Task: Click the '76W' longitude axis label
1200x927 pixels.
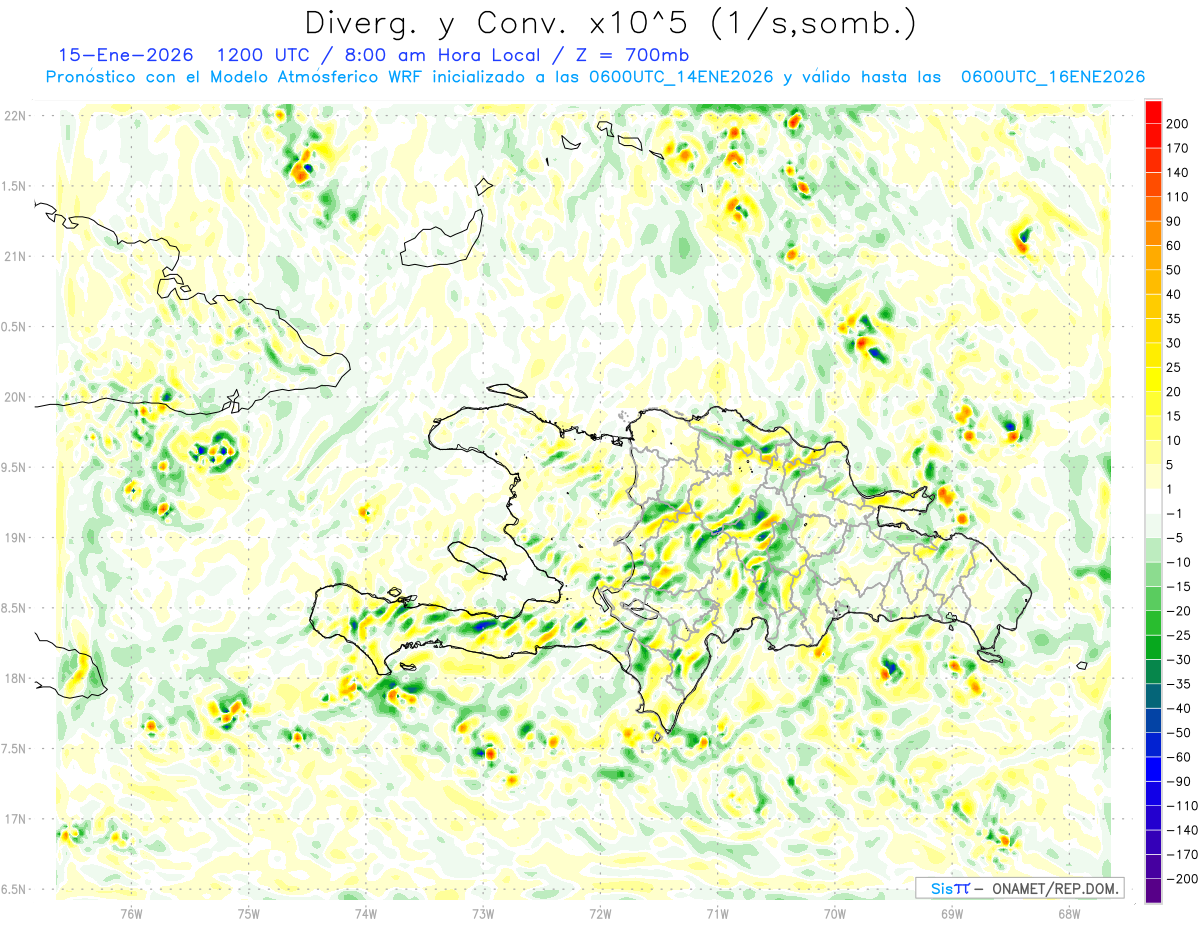Action: tap(131, 913)
